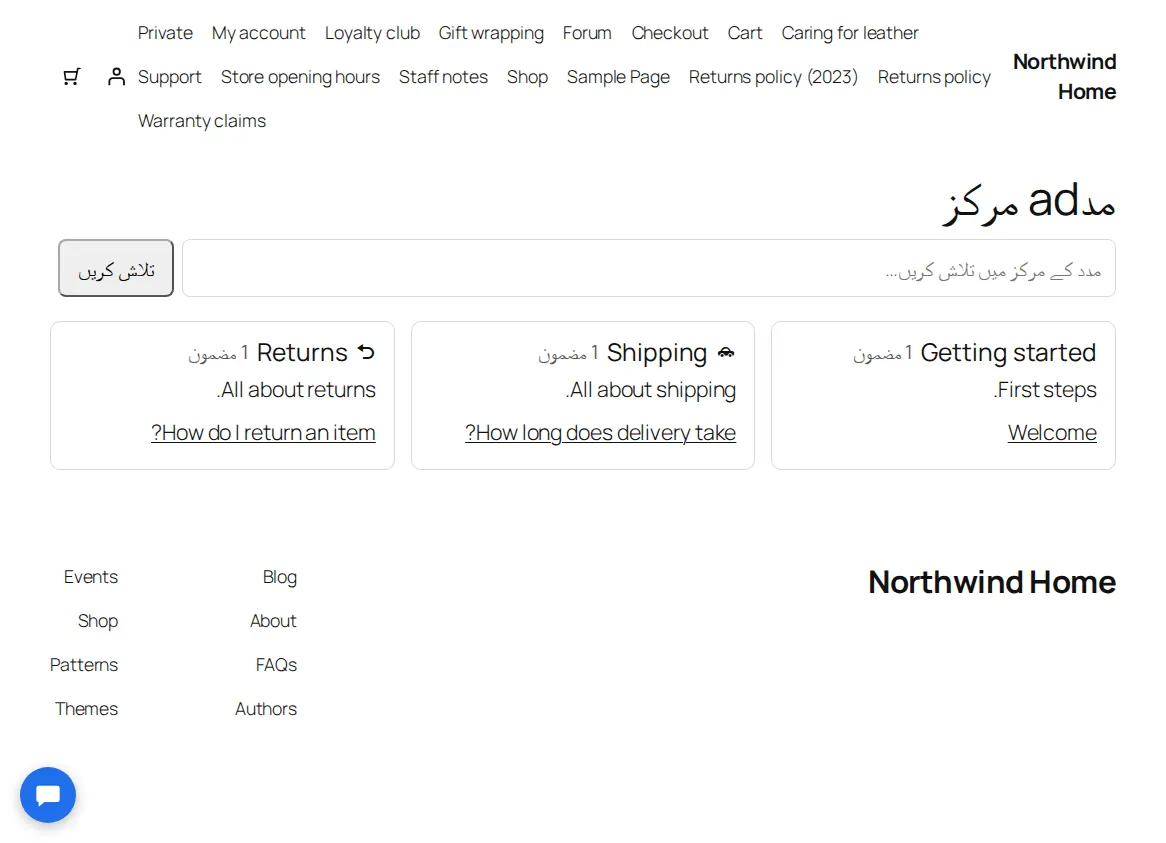Open the Private menu item
The width and height of the screenshot is (1166, 843).
click(165, 33)
